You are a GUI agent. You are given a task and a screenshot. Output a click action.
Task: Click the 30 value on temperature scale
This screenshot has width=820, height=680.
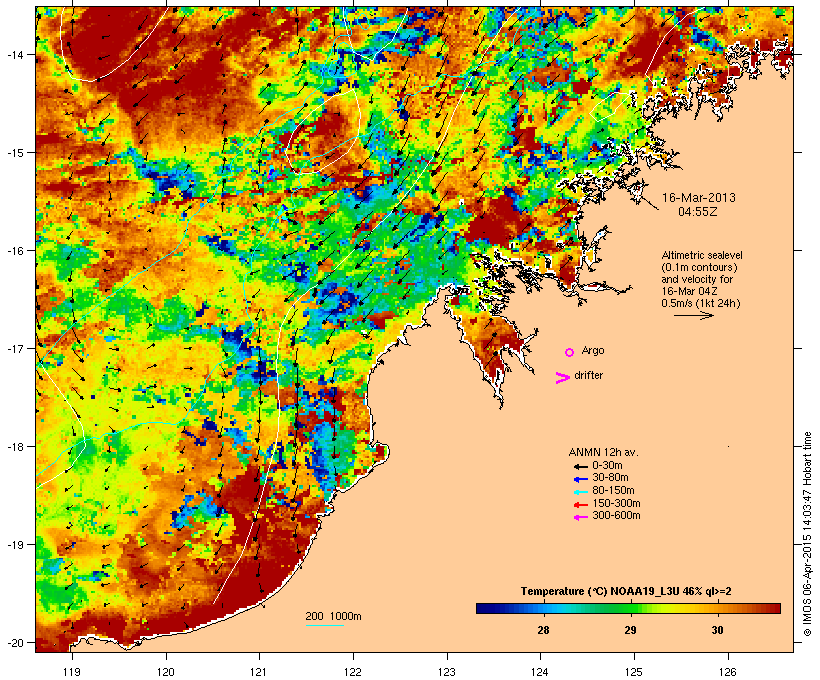pos(718,630)
